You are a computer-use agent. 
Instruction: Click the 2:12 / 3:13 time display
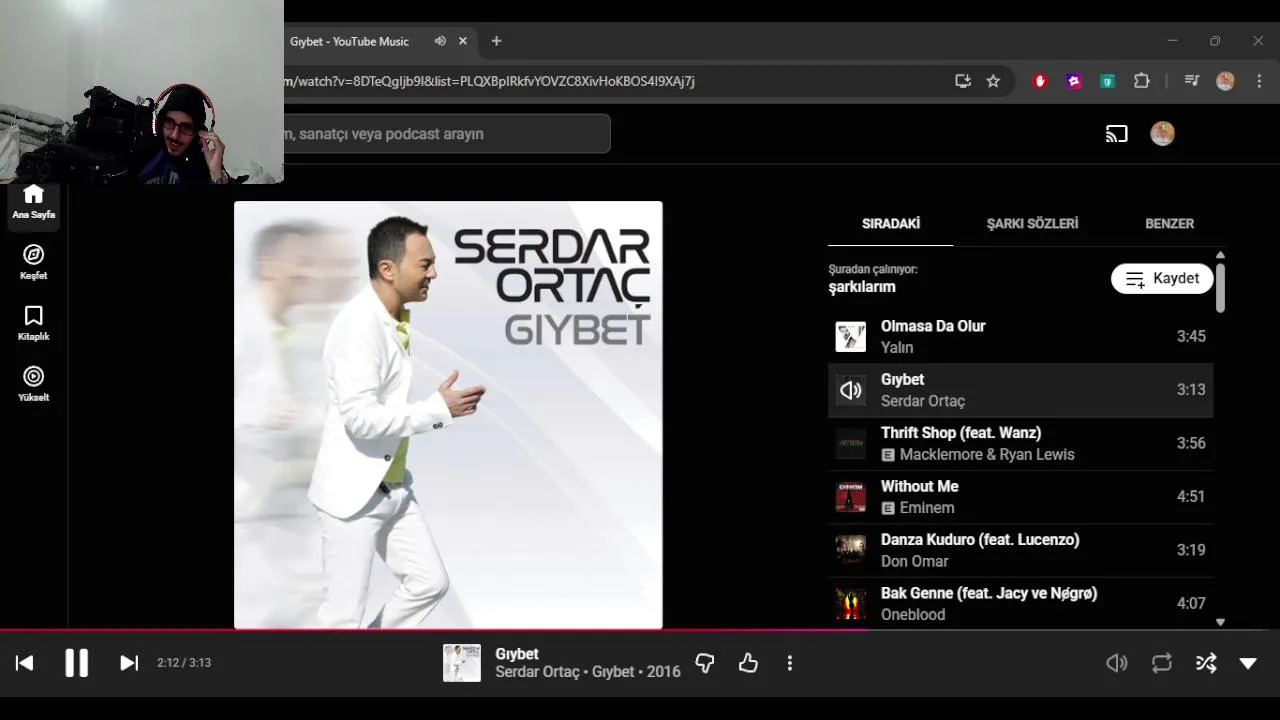point(184,663)
